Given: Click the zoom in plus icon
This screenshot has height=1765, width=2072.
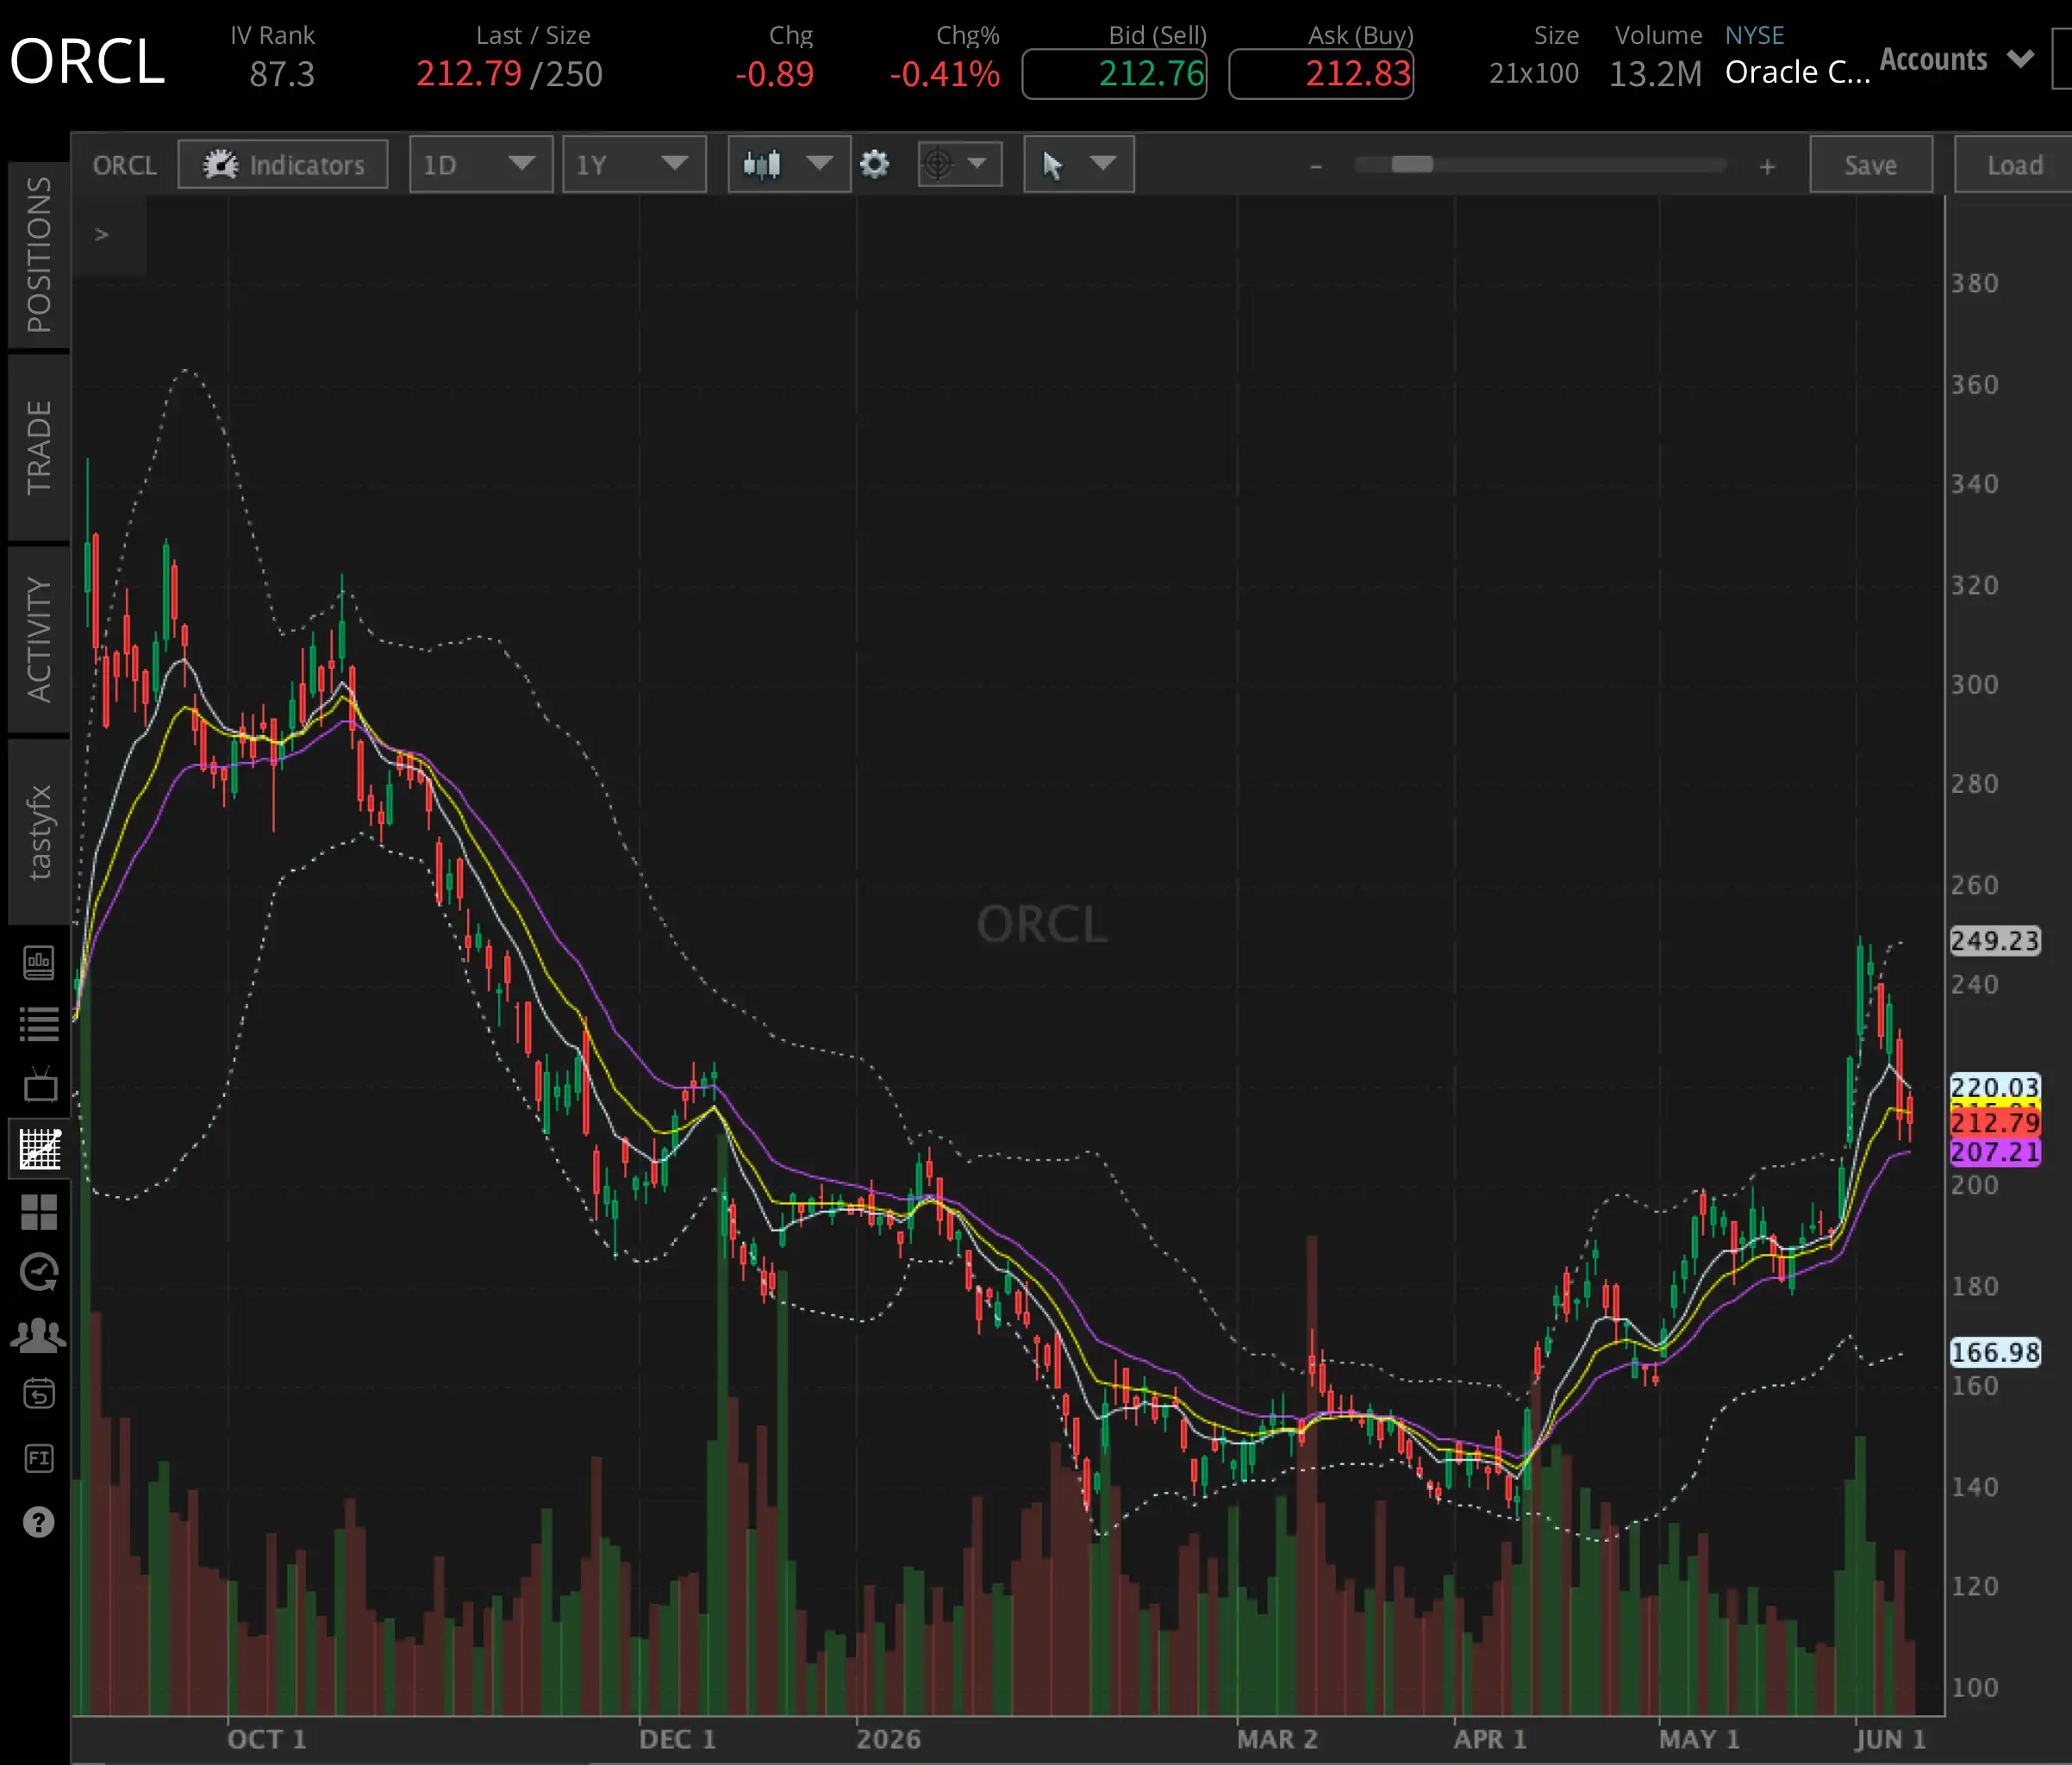Looking at the screenshot, I should point(1767,166).
